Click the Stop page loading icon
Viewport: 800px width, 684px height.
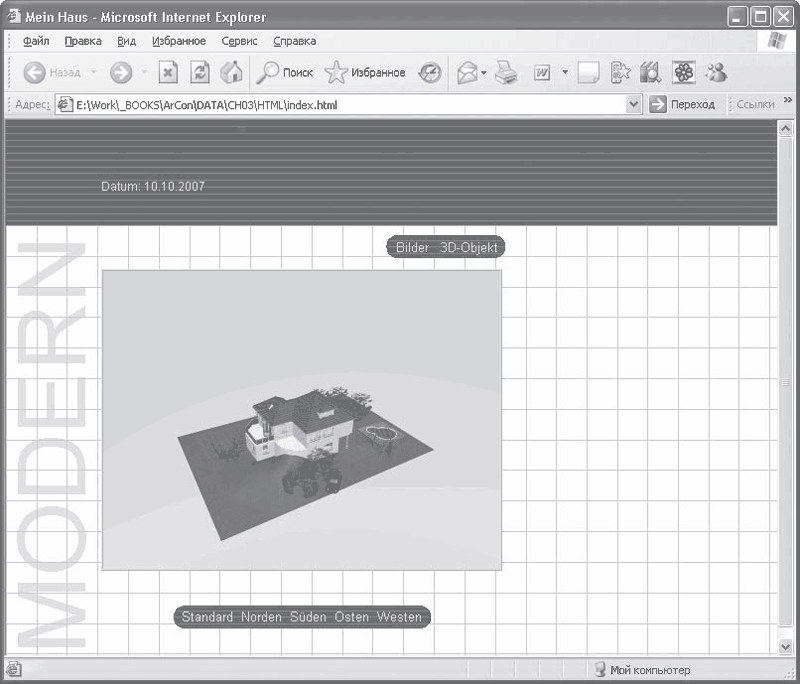(168, 72)
